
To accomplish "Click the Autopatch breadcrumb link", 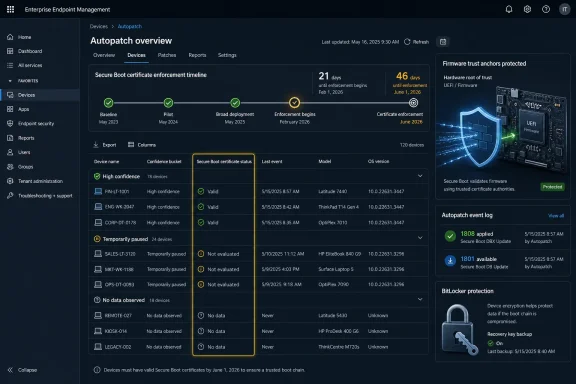I will click(130, 26).
